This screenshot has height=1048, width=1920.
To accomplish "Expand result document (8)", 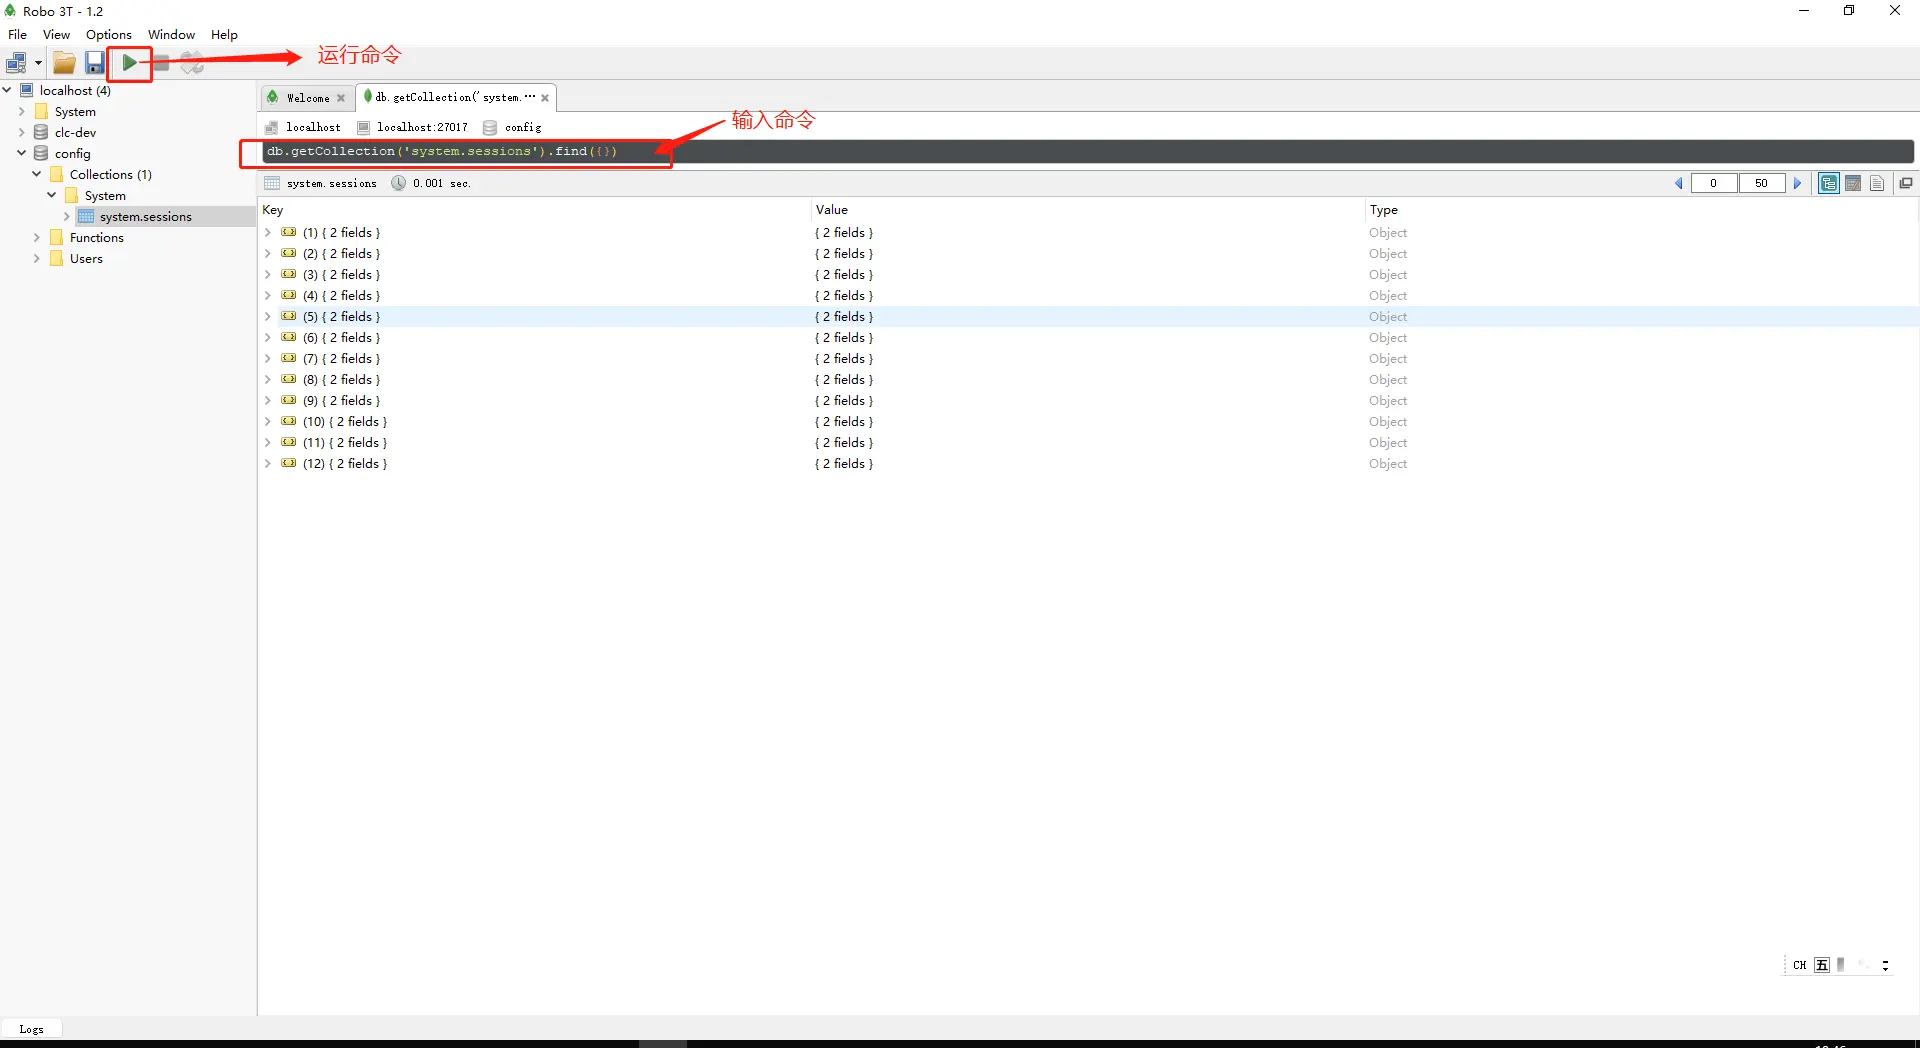I will pos(268,379).
